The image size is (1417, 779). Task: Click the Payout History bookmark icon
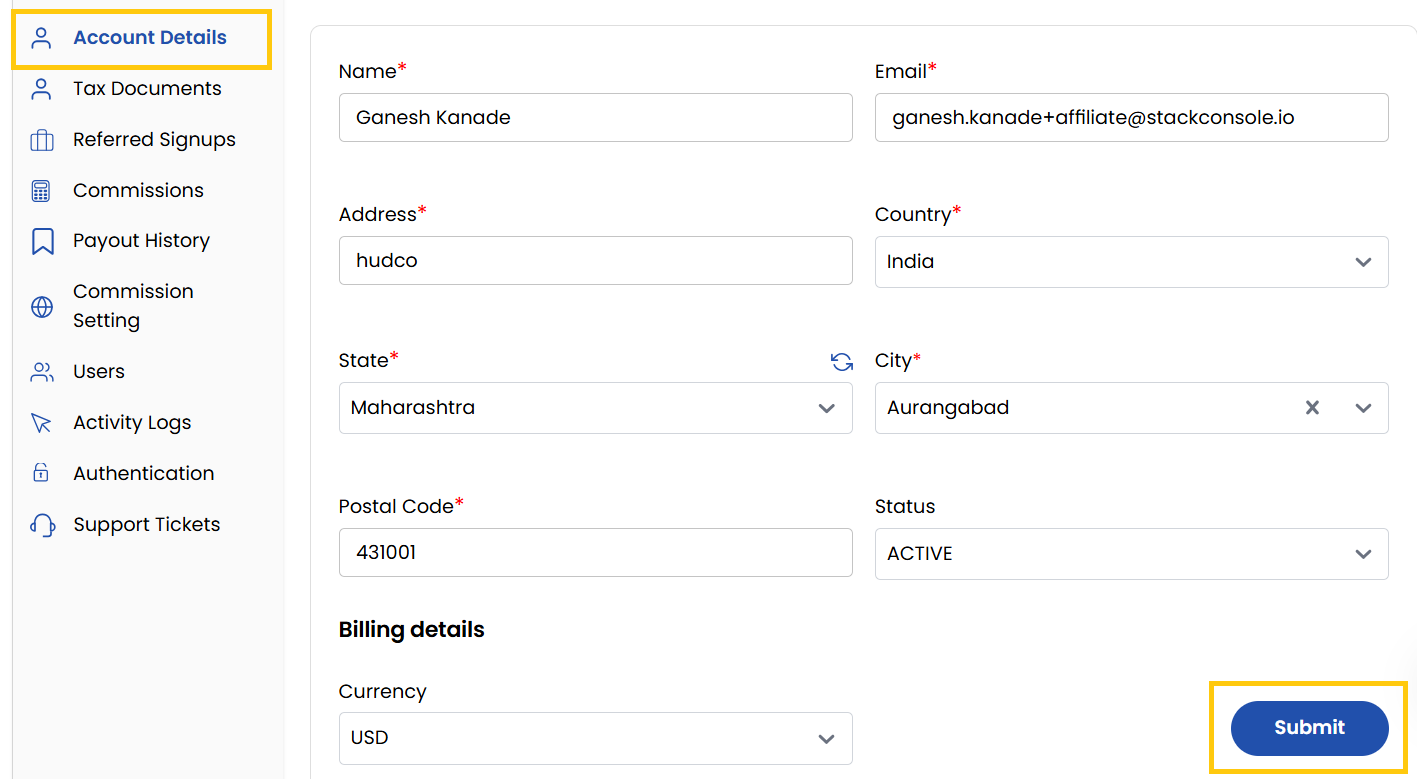[41, 241]
